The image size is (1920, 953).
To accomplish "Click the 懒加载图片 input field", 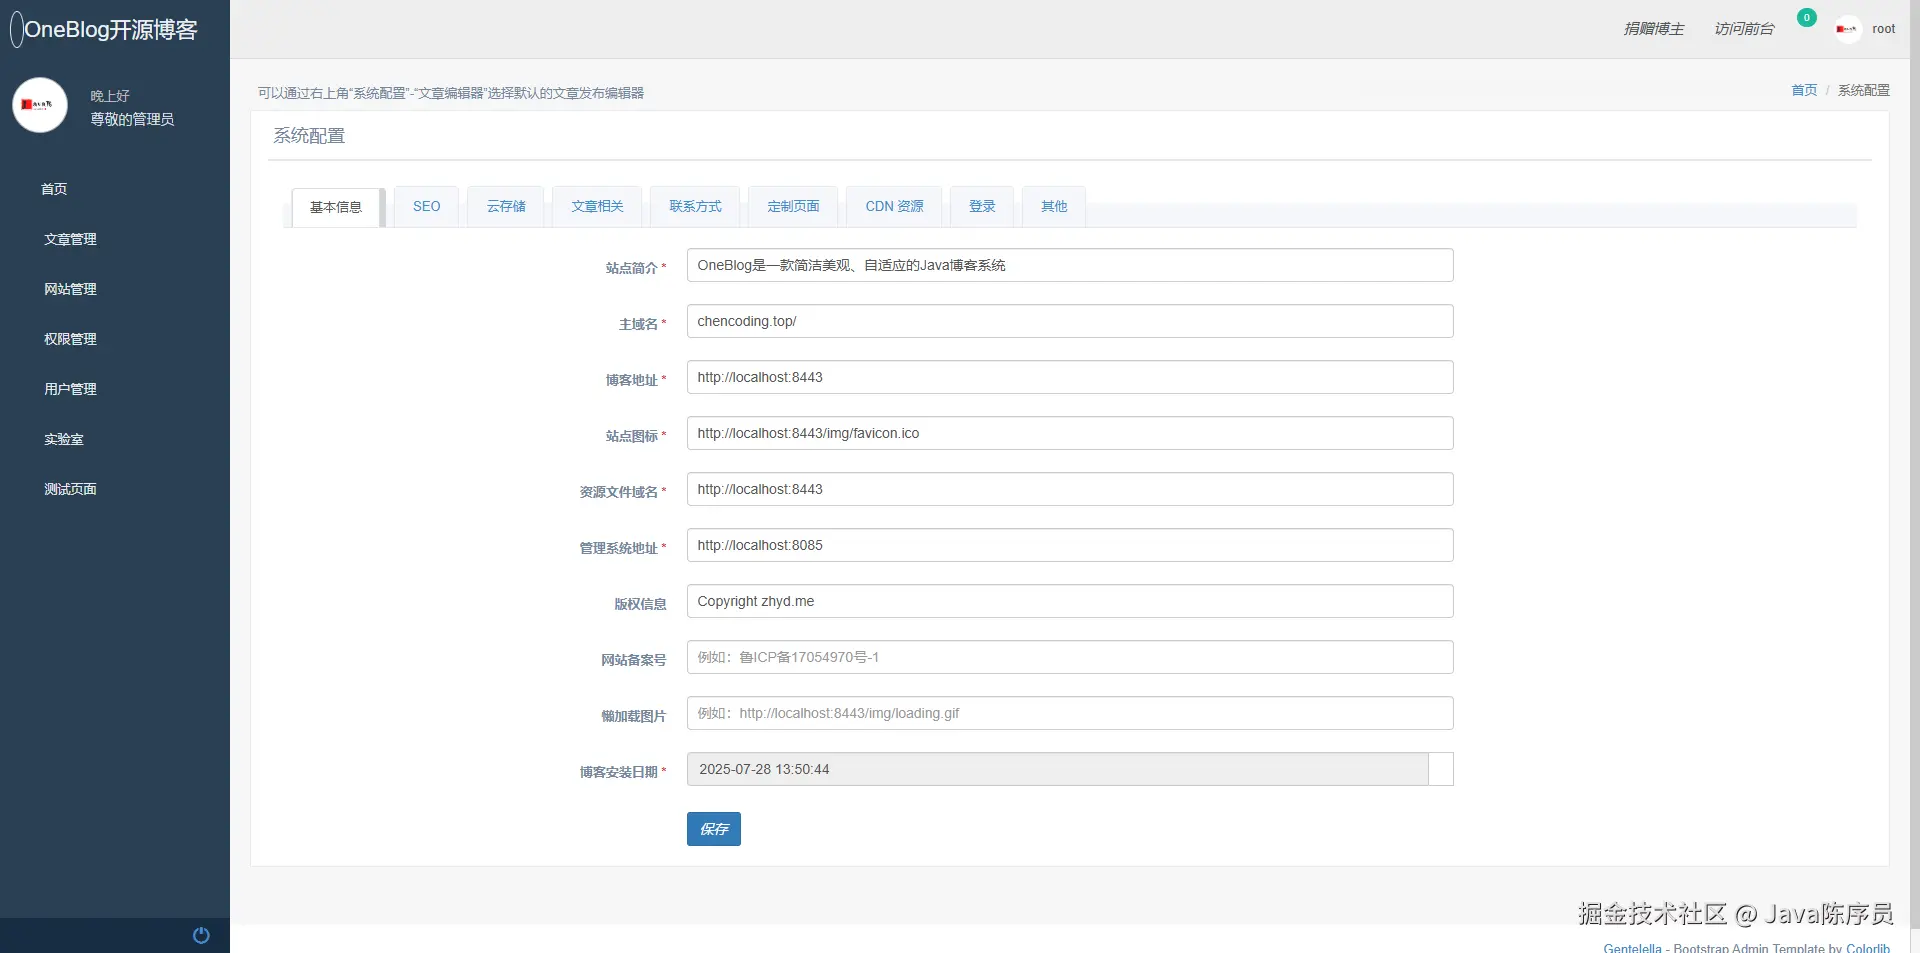I will click(x=1070, y=713).
